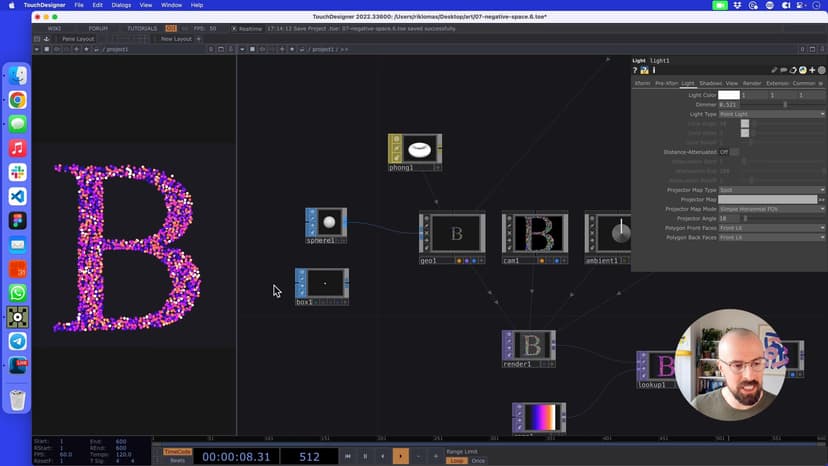This screenshot has width=828, height=466.
Task: Click the white Light Color swatch
Action: tap(728, 95)
